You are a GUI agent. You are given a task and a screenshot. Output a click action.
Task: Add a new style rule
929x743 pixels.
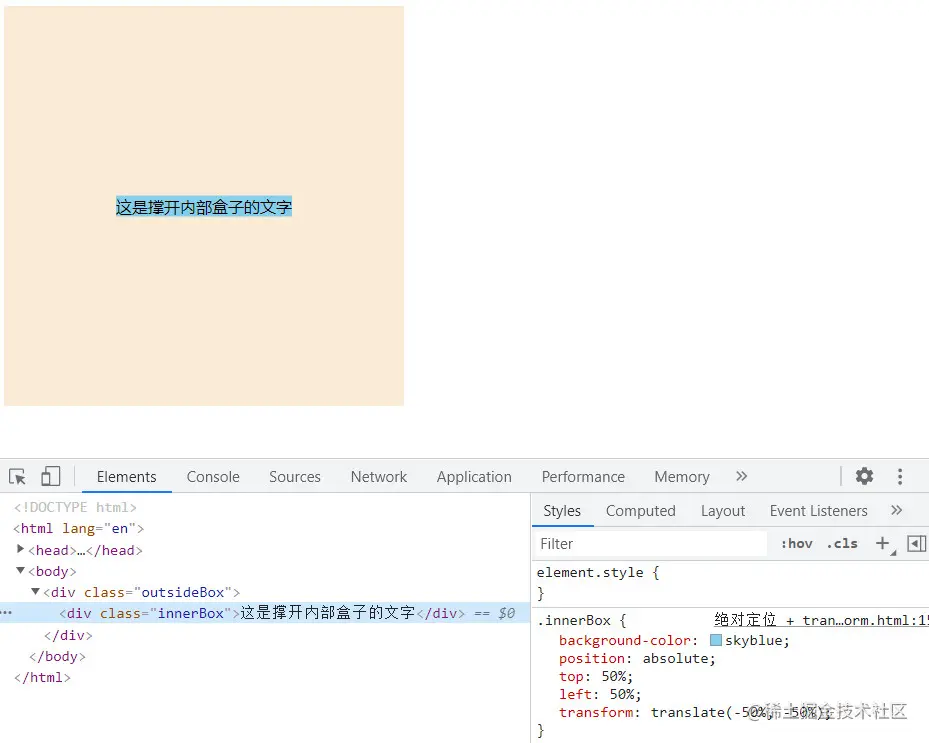pos(883,543)
